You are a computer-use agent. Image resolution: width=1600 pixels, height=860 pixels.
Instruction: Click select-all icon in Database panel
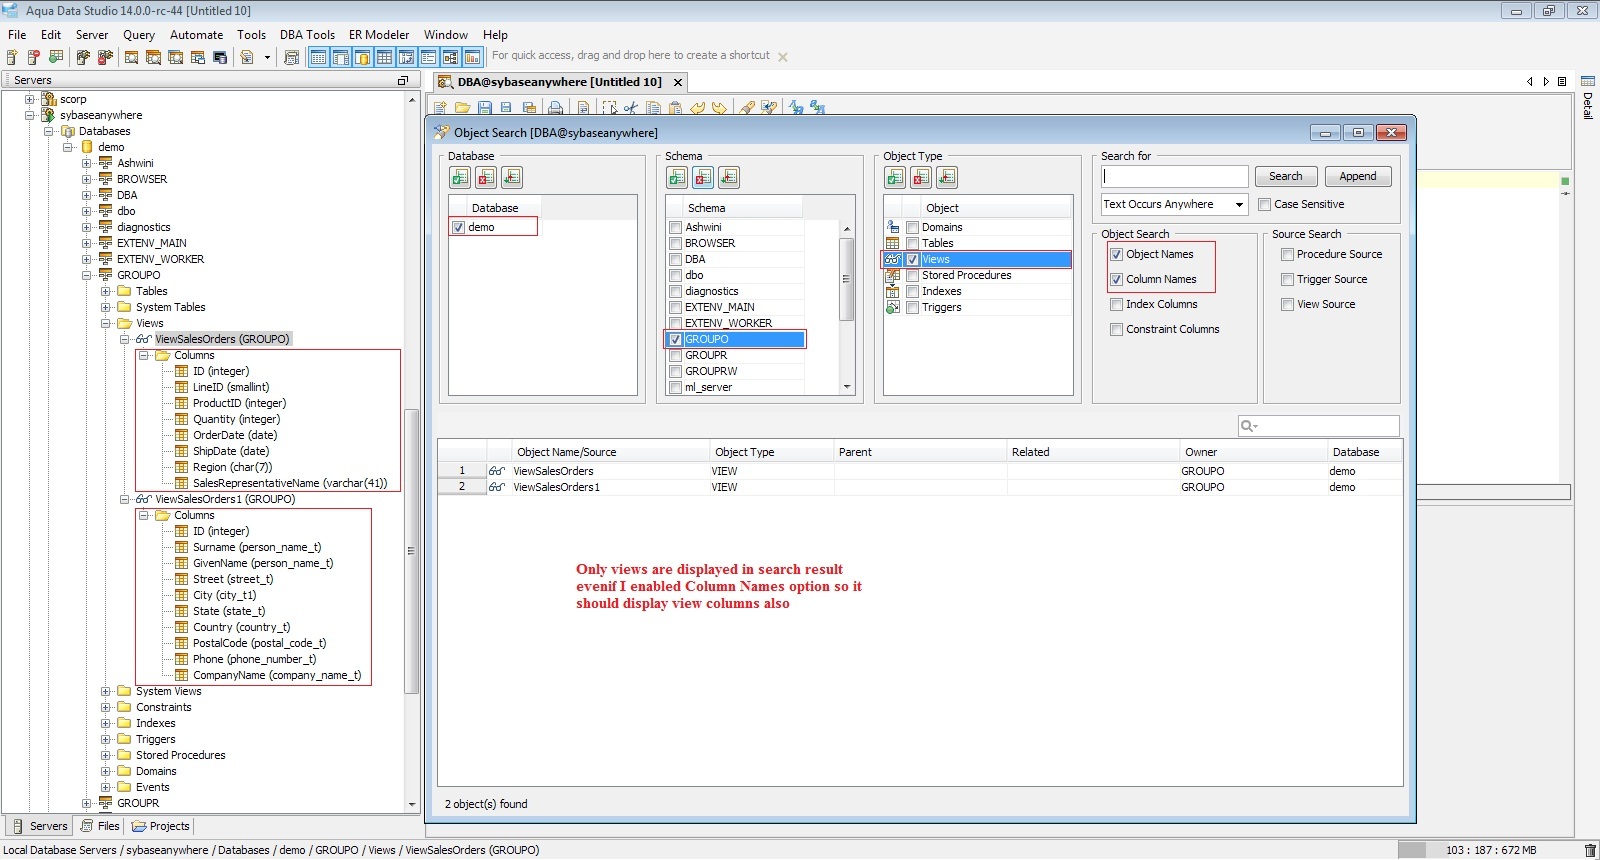460,177
